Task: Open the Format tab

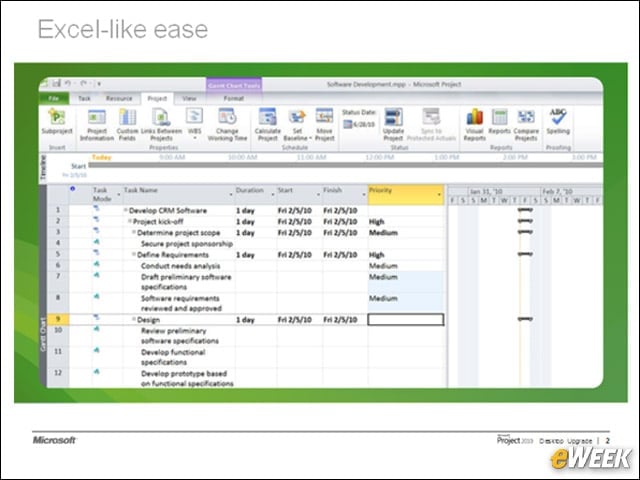Action: tap(233, 98)
